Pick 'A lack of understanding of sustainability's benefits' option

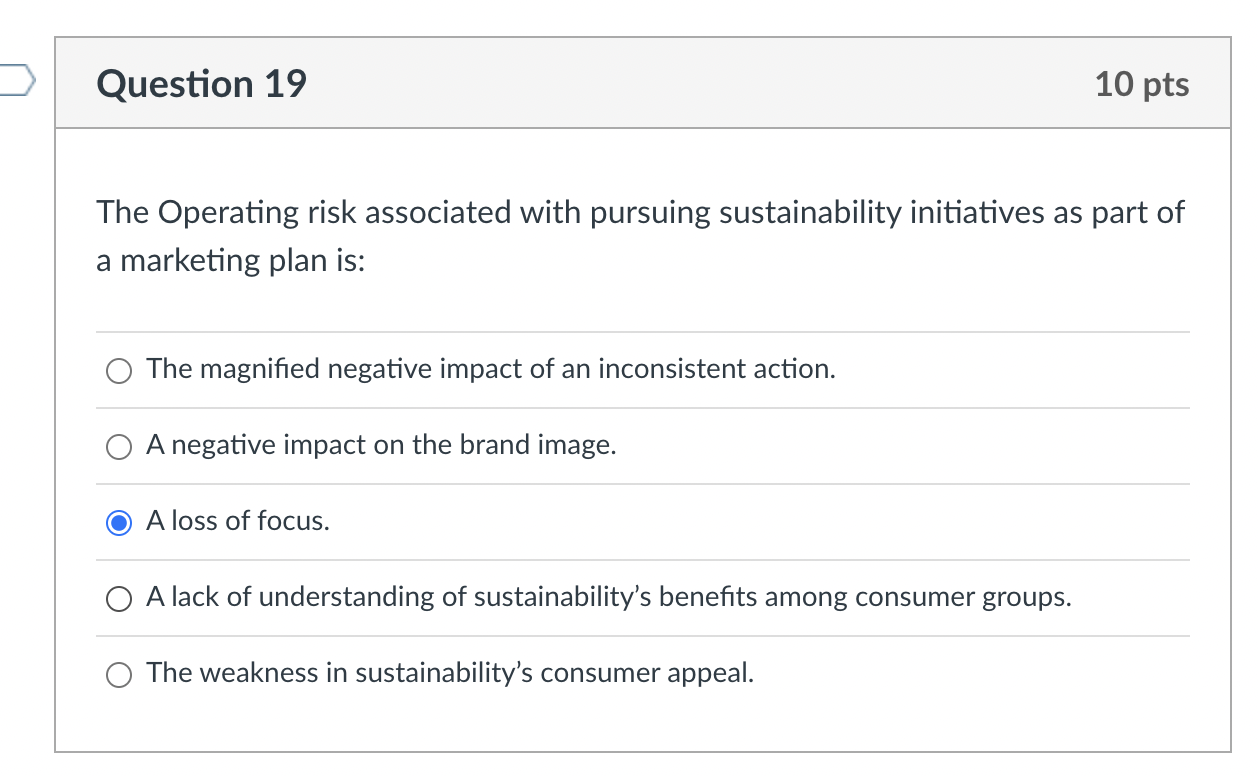tap(118, 598)
